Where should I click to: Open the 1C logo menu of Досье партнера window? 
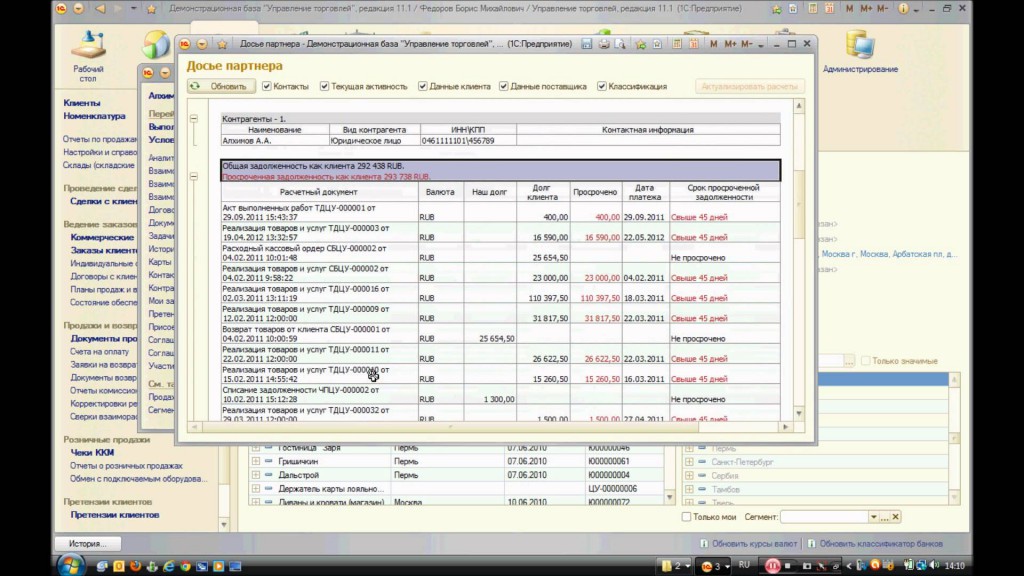tap(185, 44)
